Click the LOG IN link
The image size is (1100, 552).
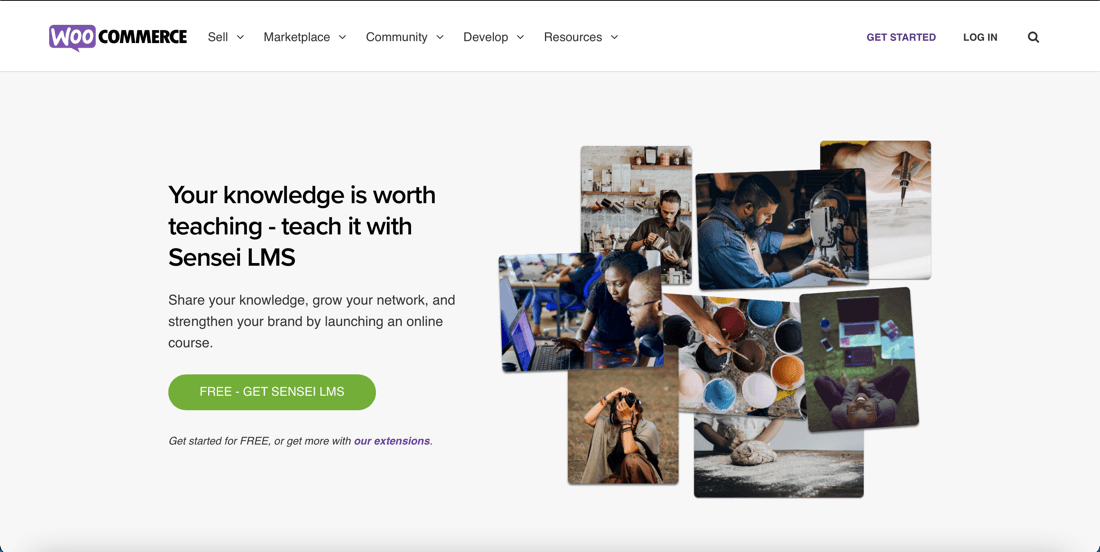[x=980, y=37]
